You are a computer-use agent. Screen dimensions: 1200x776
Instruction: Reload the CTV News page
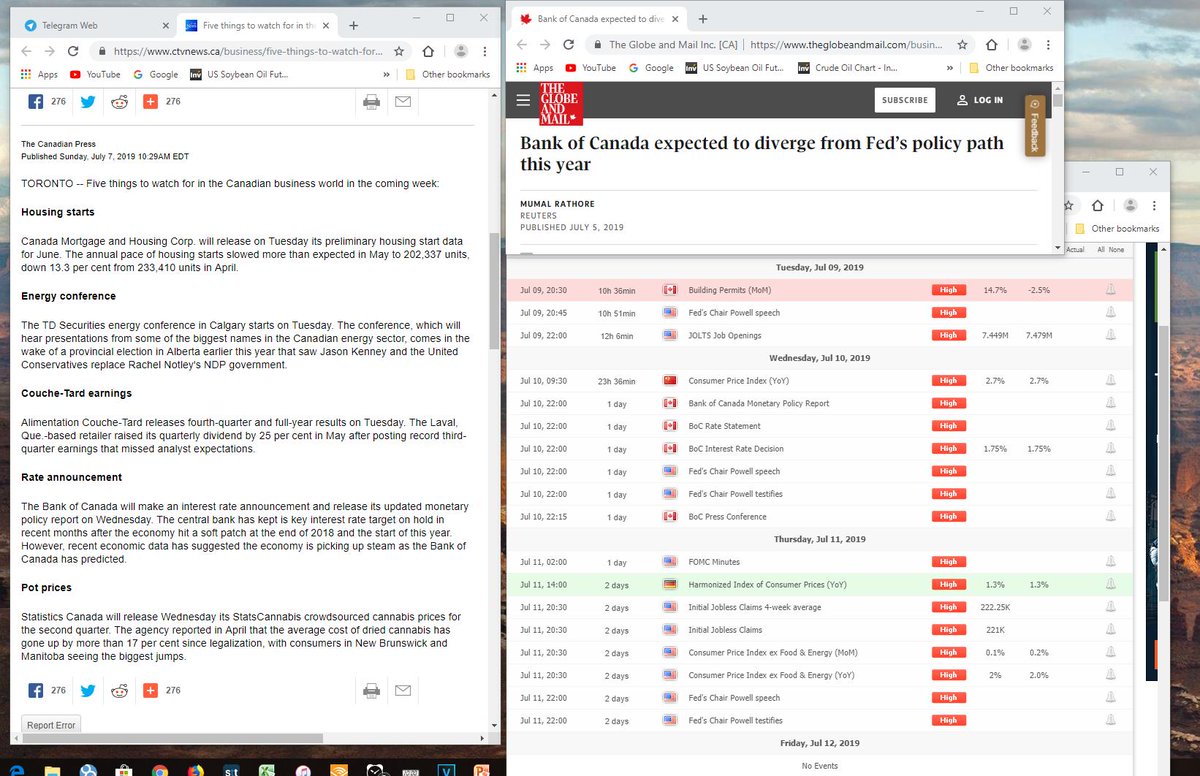point(74,51)
